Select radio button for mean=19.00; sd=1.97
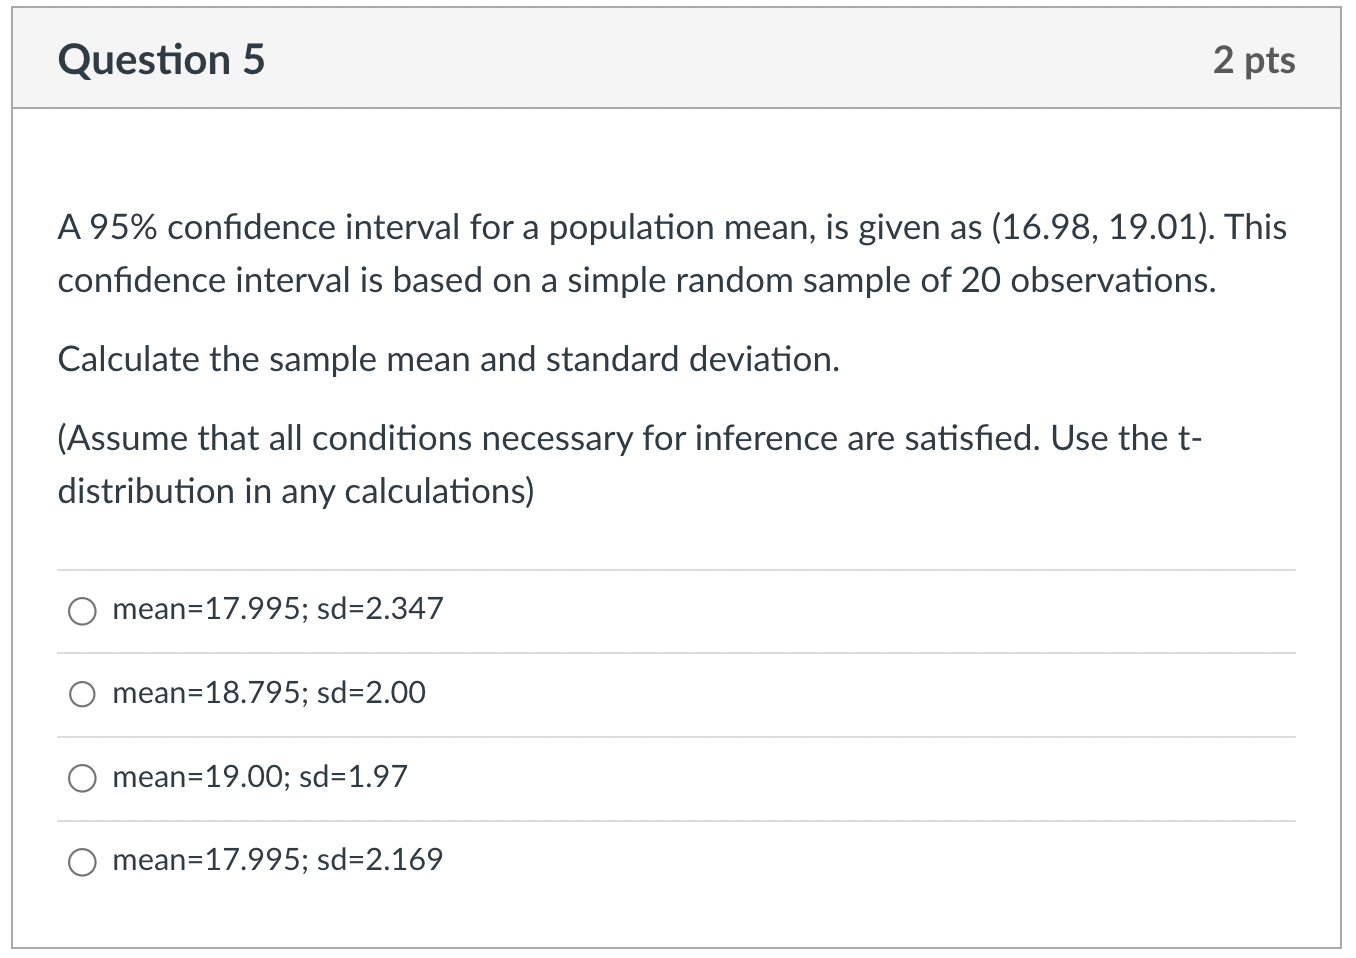Screen dimensions: 1356x958 (82, 778)
